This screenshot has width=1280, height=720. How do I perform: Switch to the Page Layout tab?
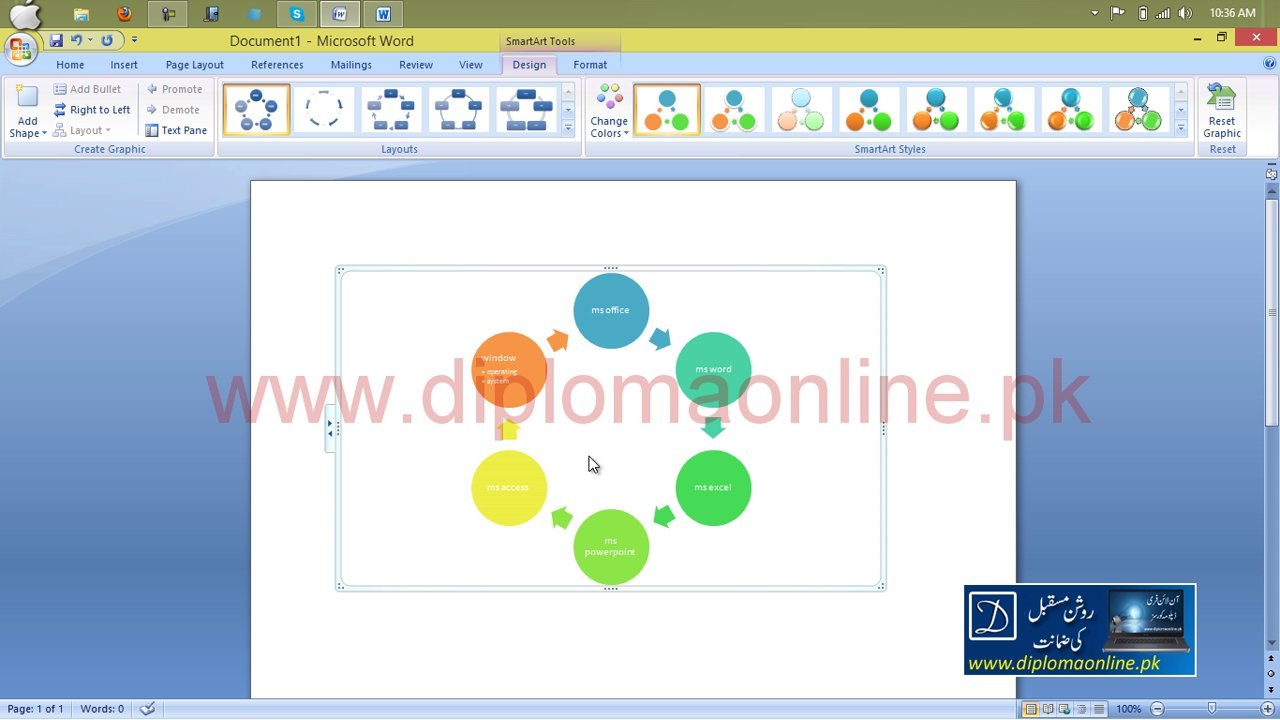(195, 64)
